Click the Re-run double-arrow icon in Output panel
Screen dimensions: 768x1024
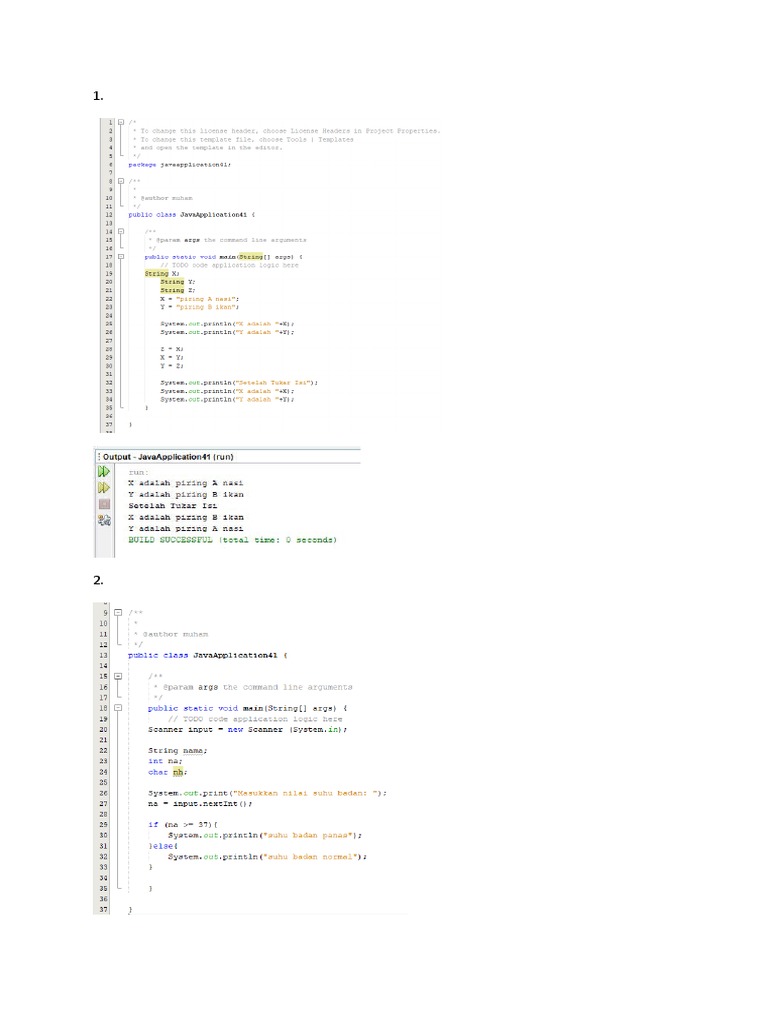(103, 471)
